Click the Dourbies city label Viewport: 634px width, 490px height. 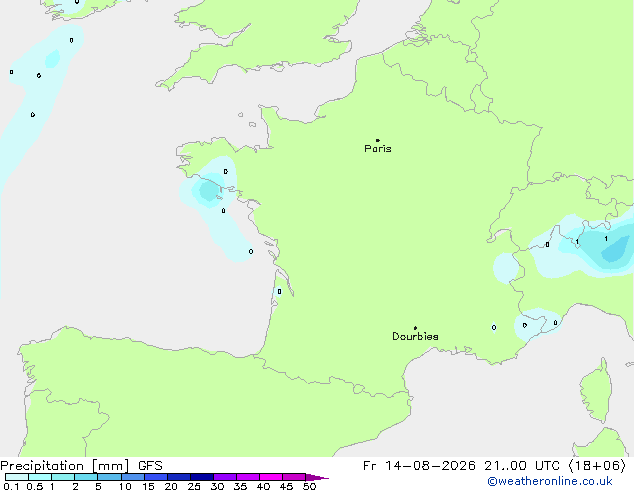pyautogui.click(x=415, y=336)
